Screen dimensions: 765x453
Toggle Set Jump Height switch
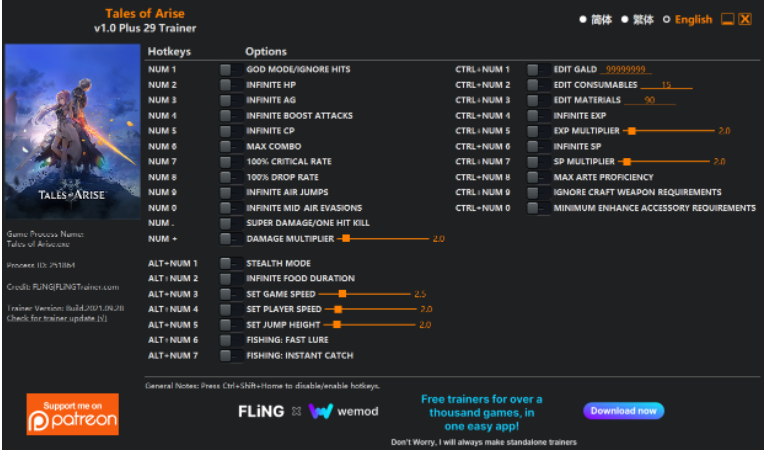coord(231,325)
